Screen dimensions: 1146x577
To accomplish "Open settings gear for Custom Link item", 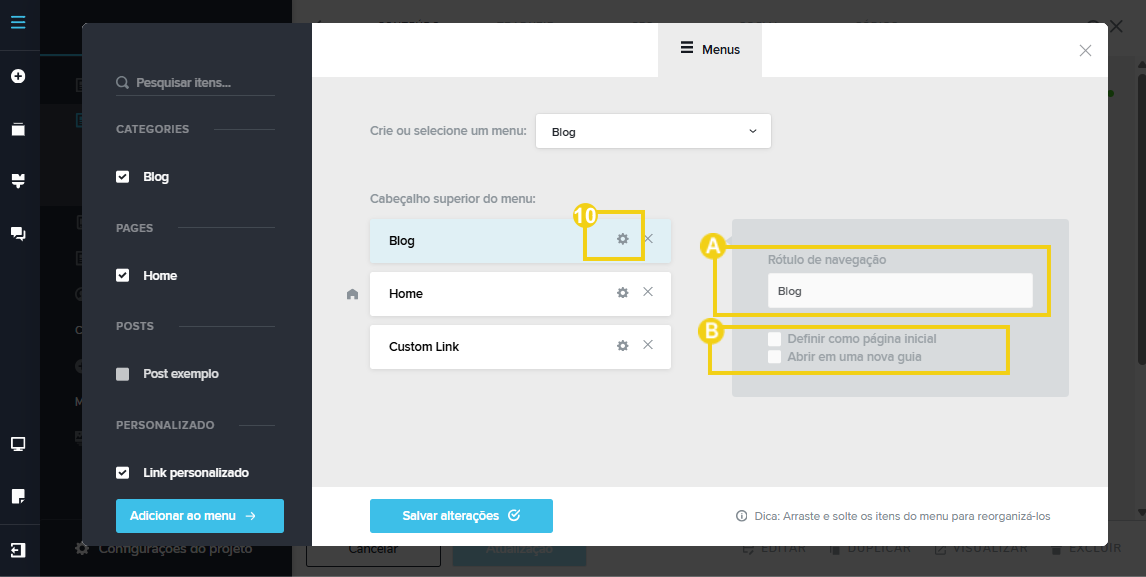I will click(x=623, y=345).
